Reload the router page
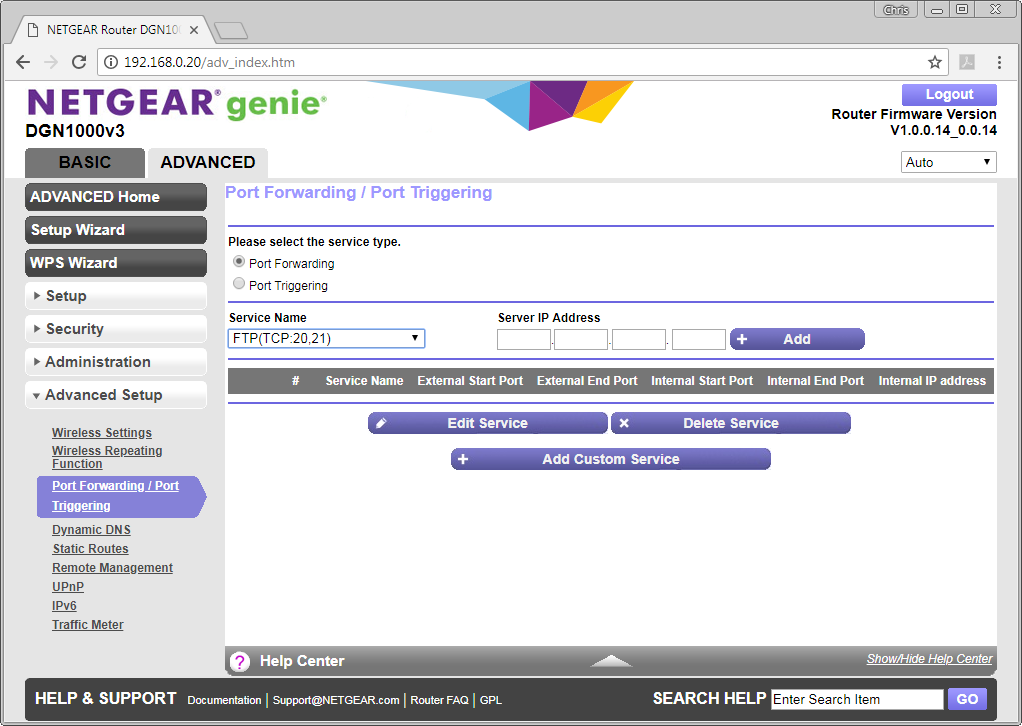Screen dimensions: 1022x726 (79, 62)
